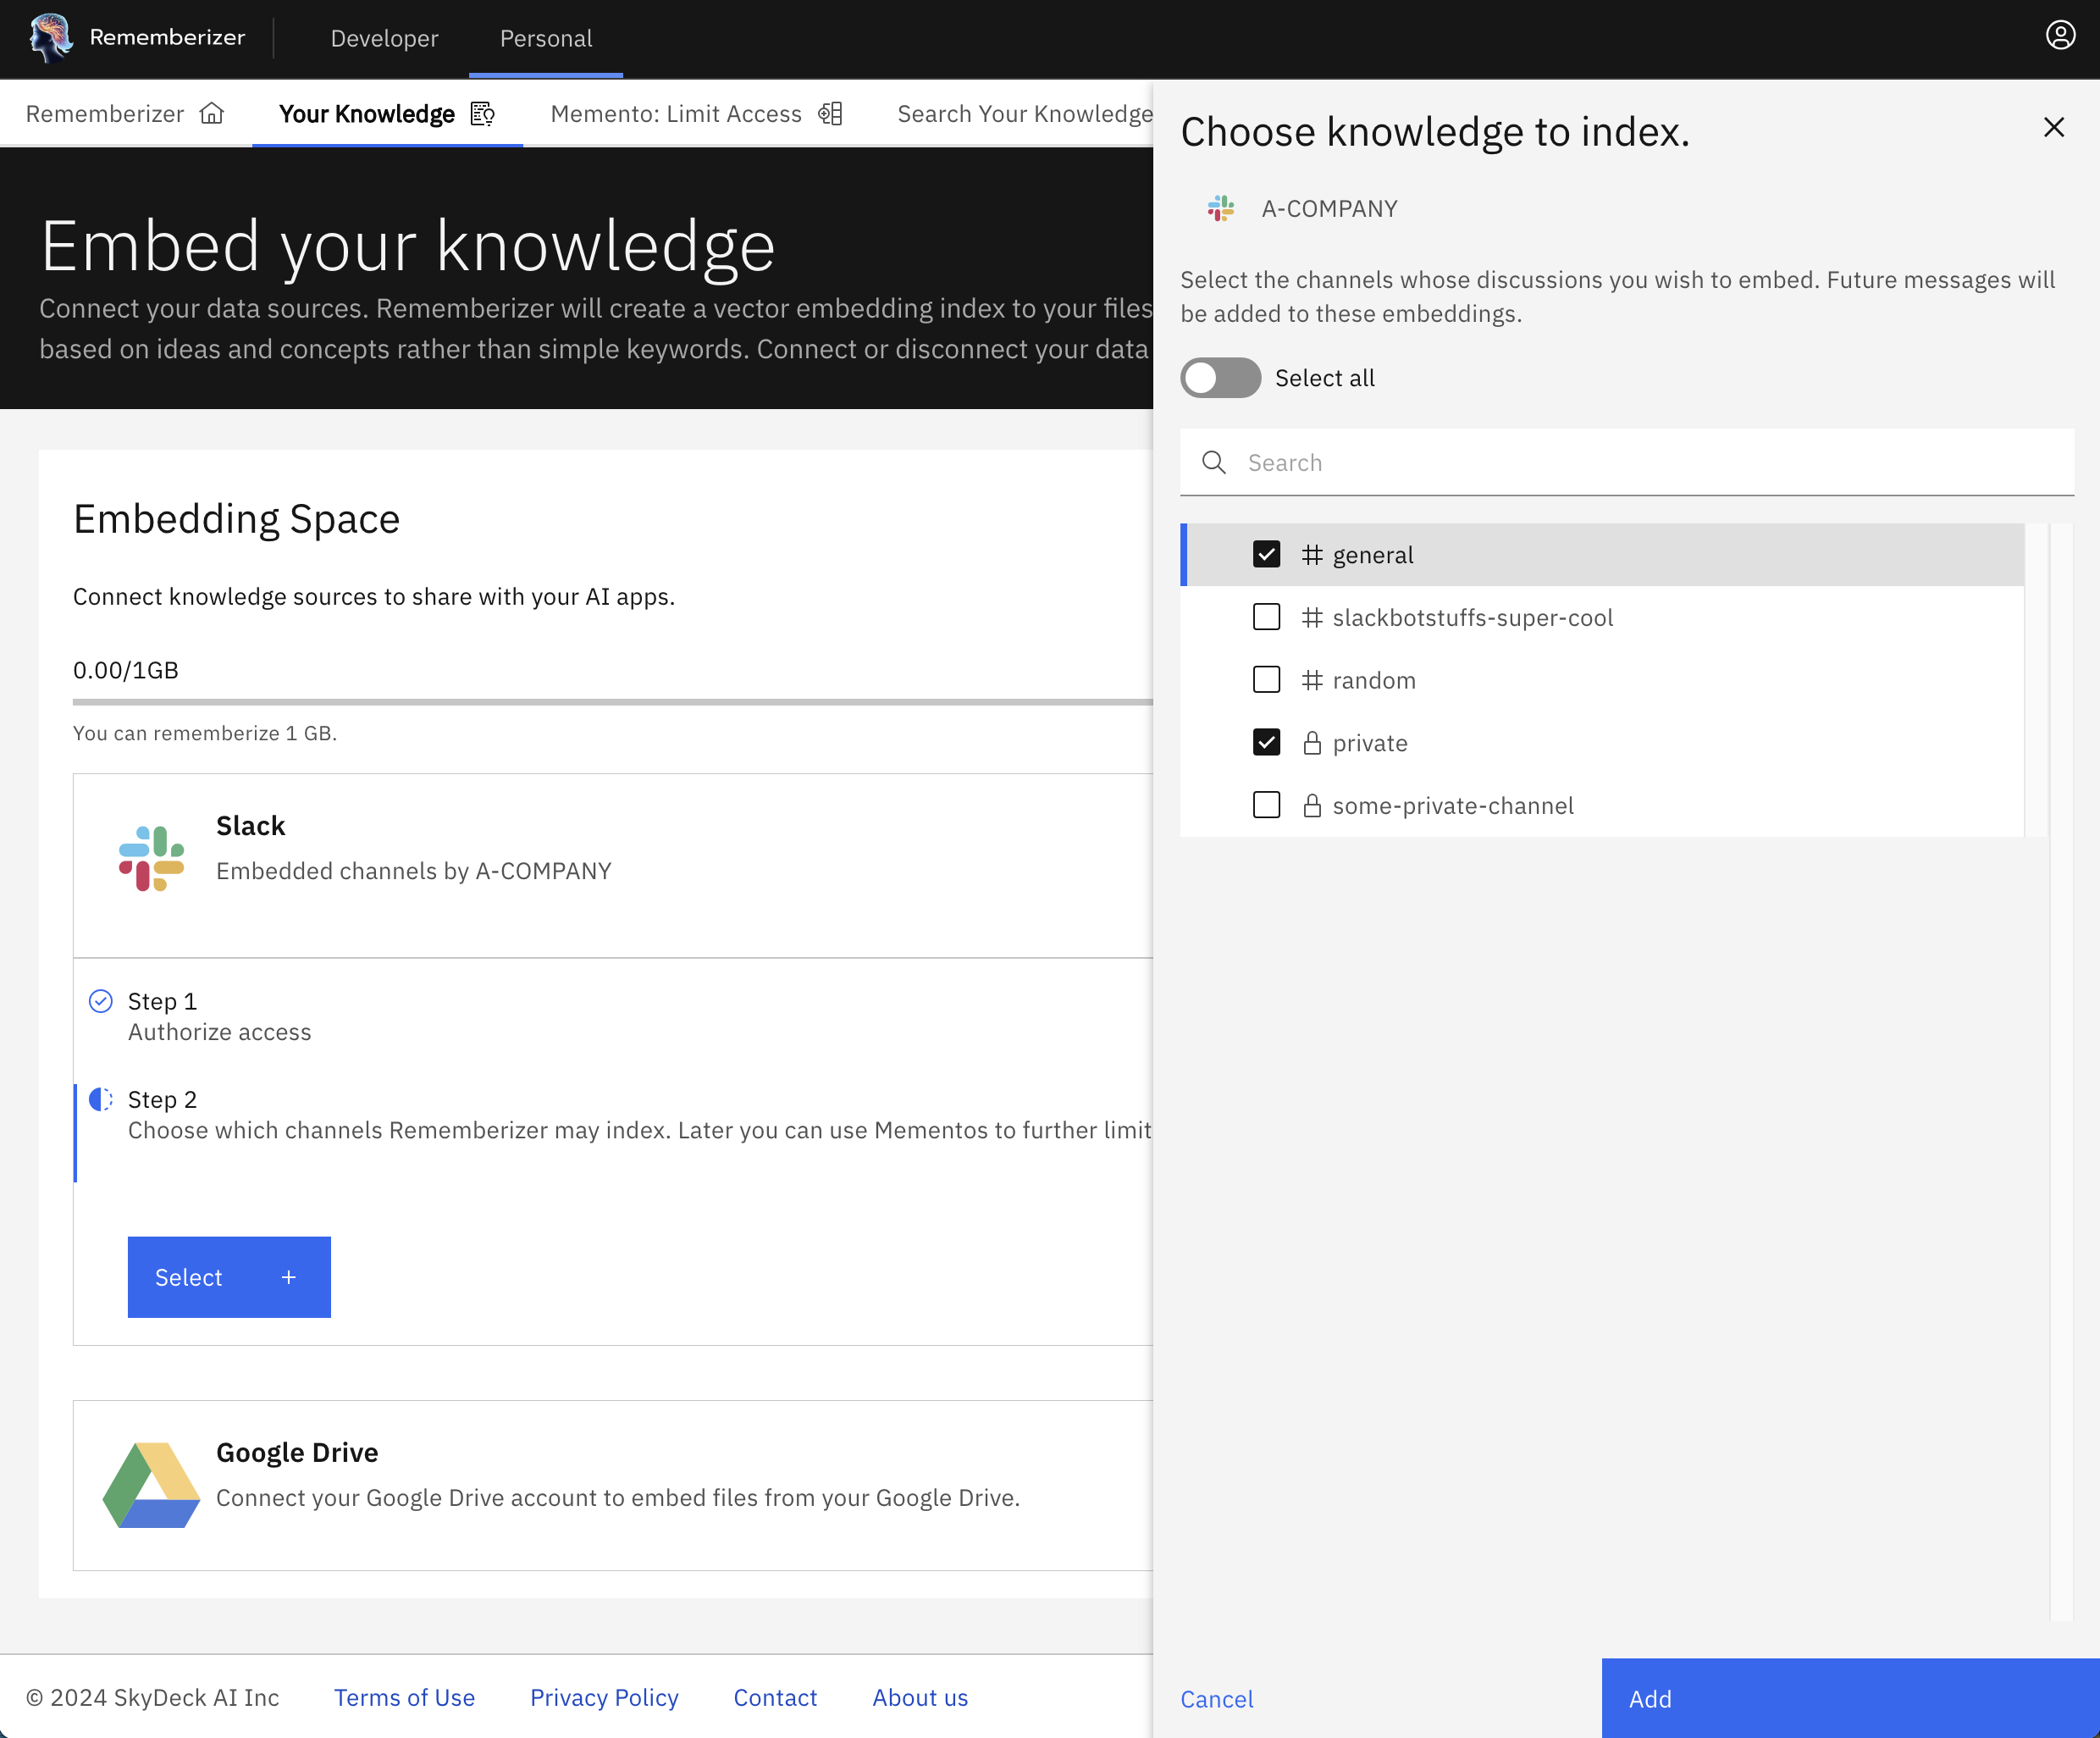The image size is (2100, 1738).
Task: Check the slackbotstuffs-super-cool channel
Action: coord(1266,617)
